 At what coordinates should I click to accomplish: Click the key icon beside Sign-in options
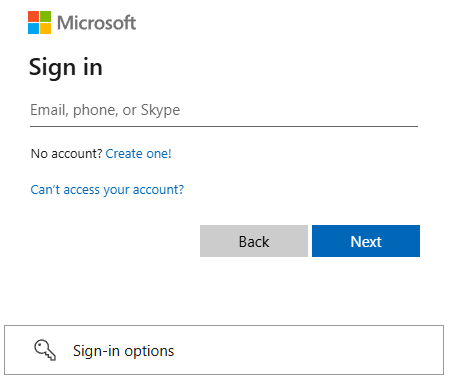coord(45,350)
